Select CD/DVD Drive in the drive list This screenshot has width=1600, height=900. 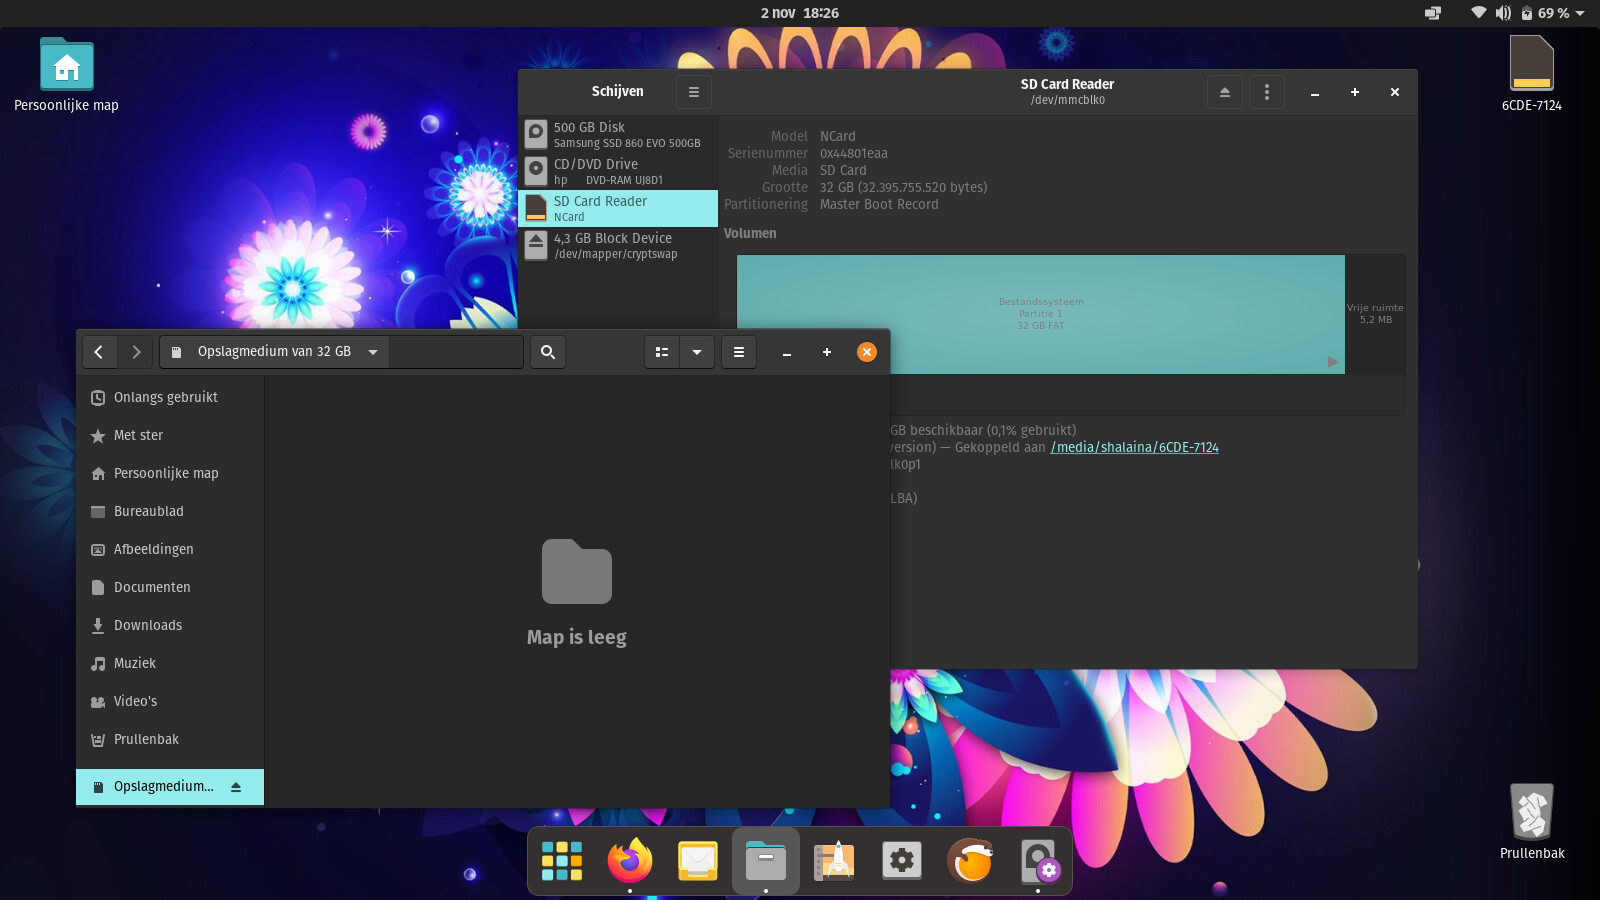[x=618, y=172]
